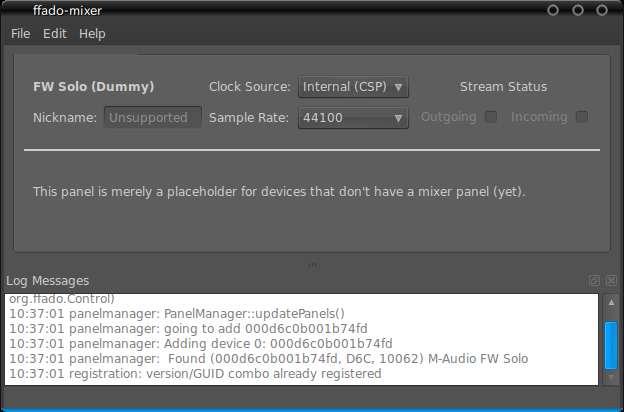The image size is (624, 412).
Task: Click the FW Solo (Dummy) device title
Action: point(94,87)
